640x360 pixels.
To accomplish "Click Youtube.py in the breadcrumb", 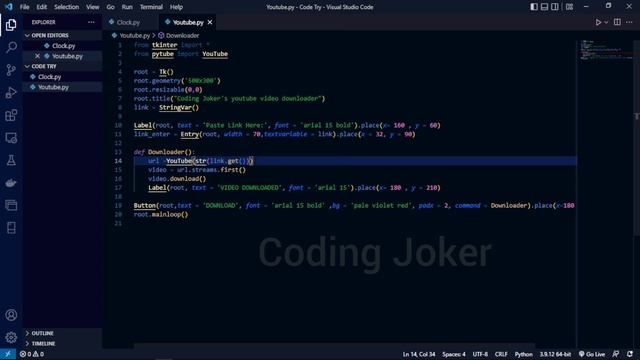I will [135, 36].
